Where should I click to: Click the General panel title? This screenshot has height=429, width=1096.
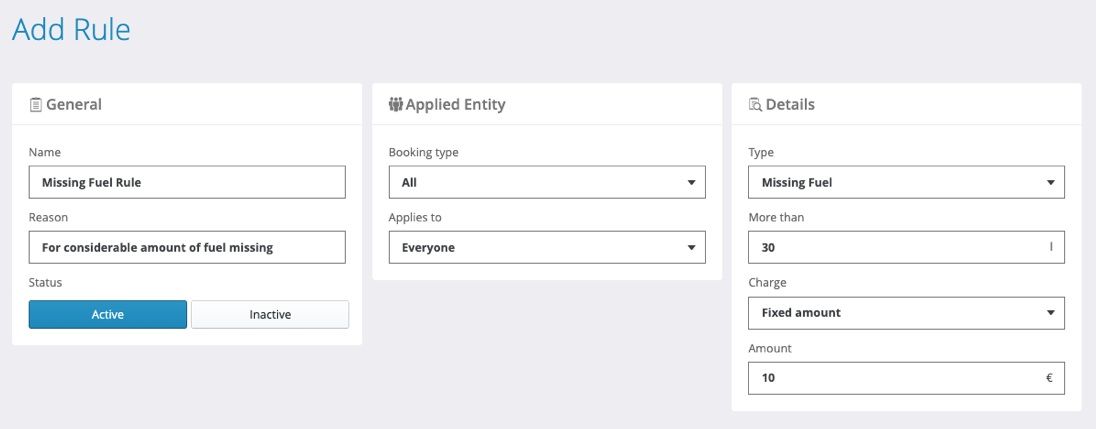(74, 104)
